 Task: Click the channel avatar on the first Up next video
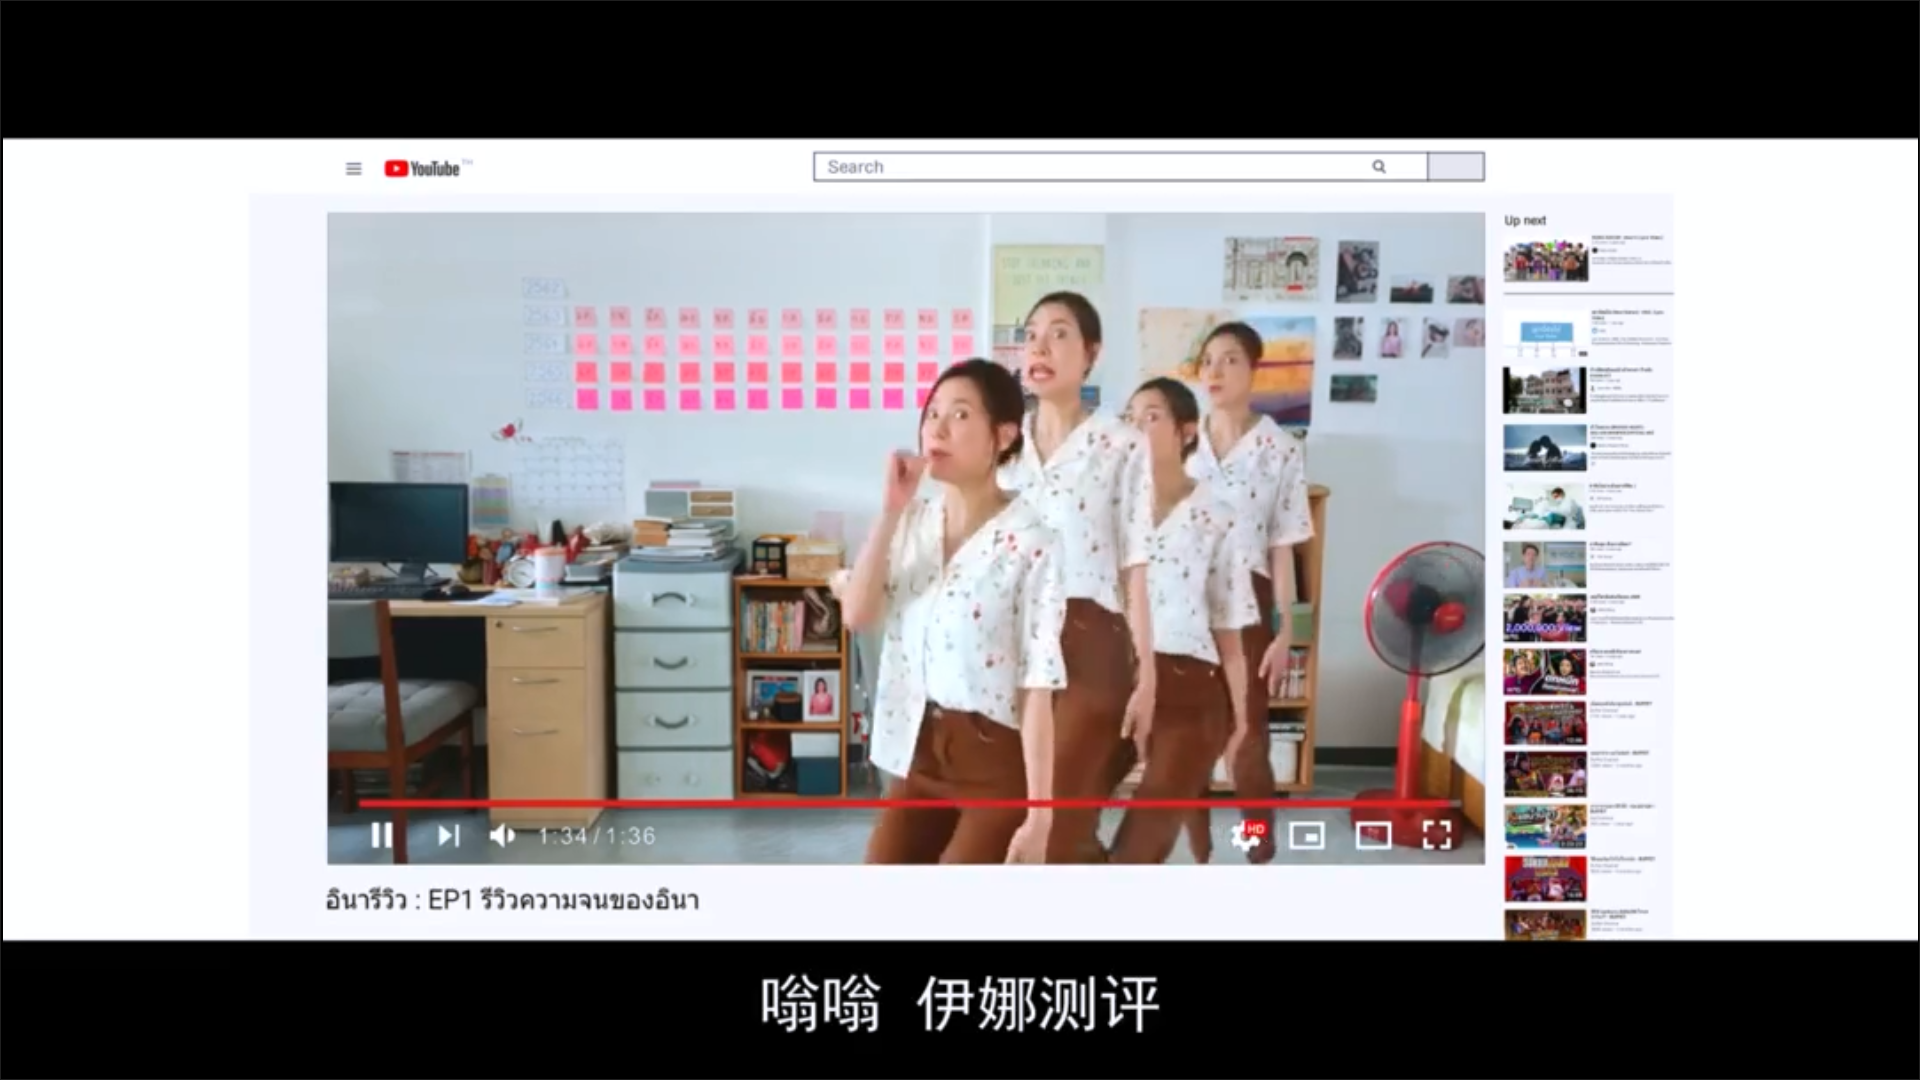[x=1595, y=250]
